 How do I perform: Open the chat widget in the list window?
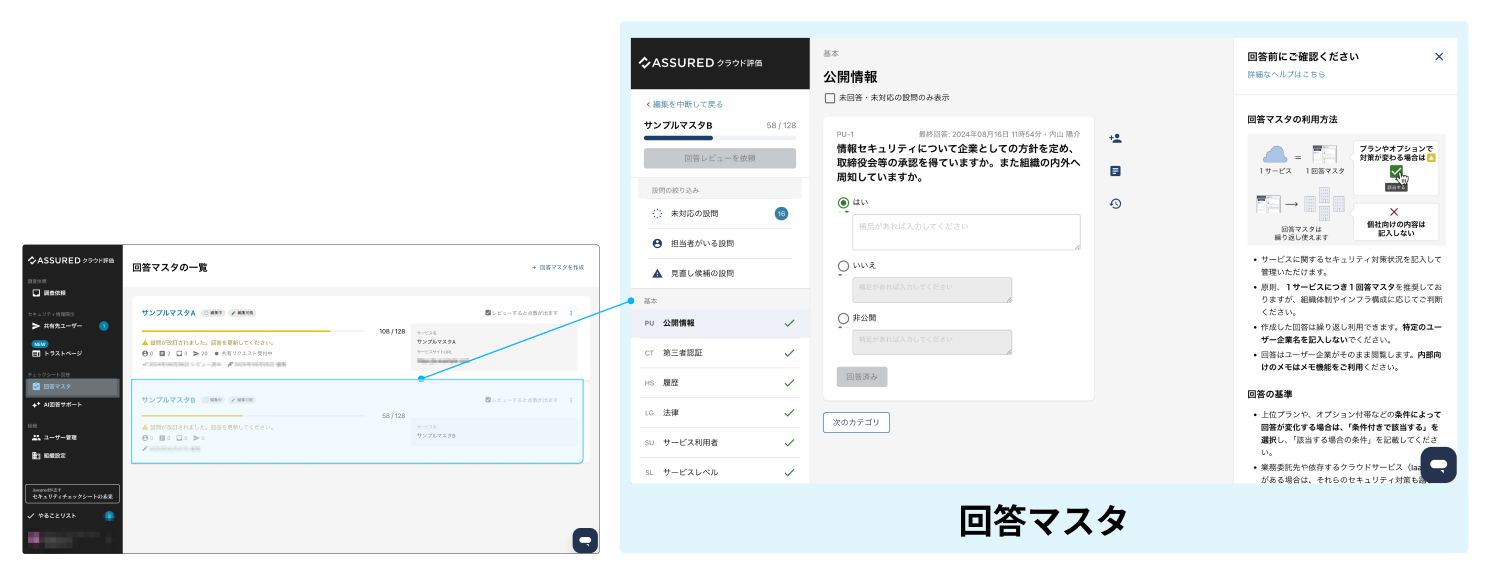[x=585, y=540]
